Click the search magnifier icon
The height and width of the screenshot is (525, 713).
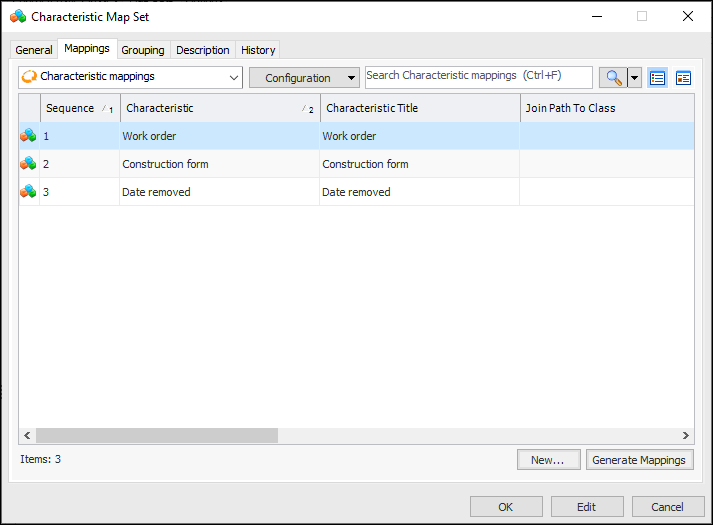612,78
